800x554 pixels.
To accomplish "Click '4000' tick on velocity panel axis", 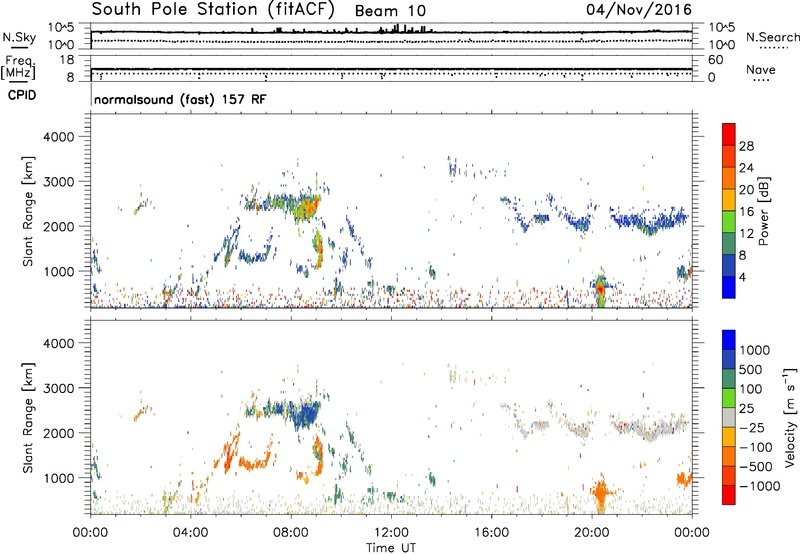I will click(58, 343).
